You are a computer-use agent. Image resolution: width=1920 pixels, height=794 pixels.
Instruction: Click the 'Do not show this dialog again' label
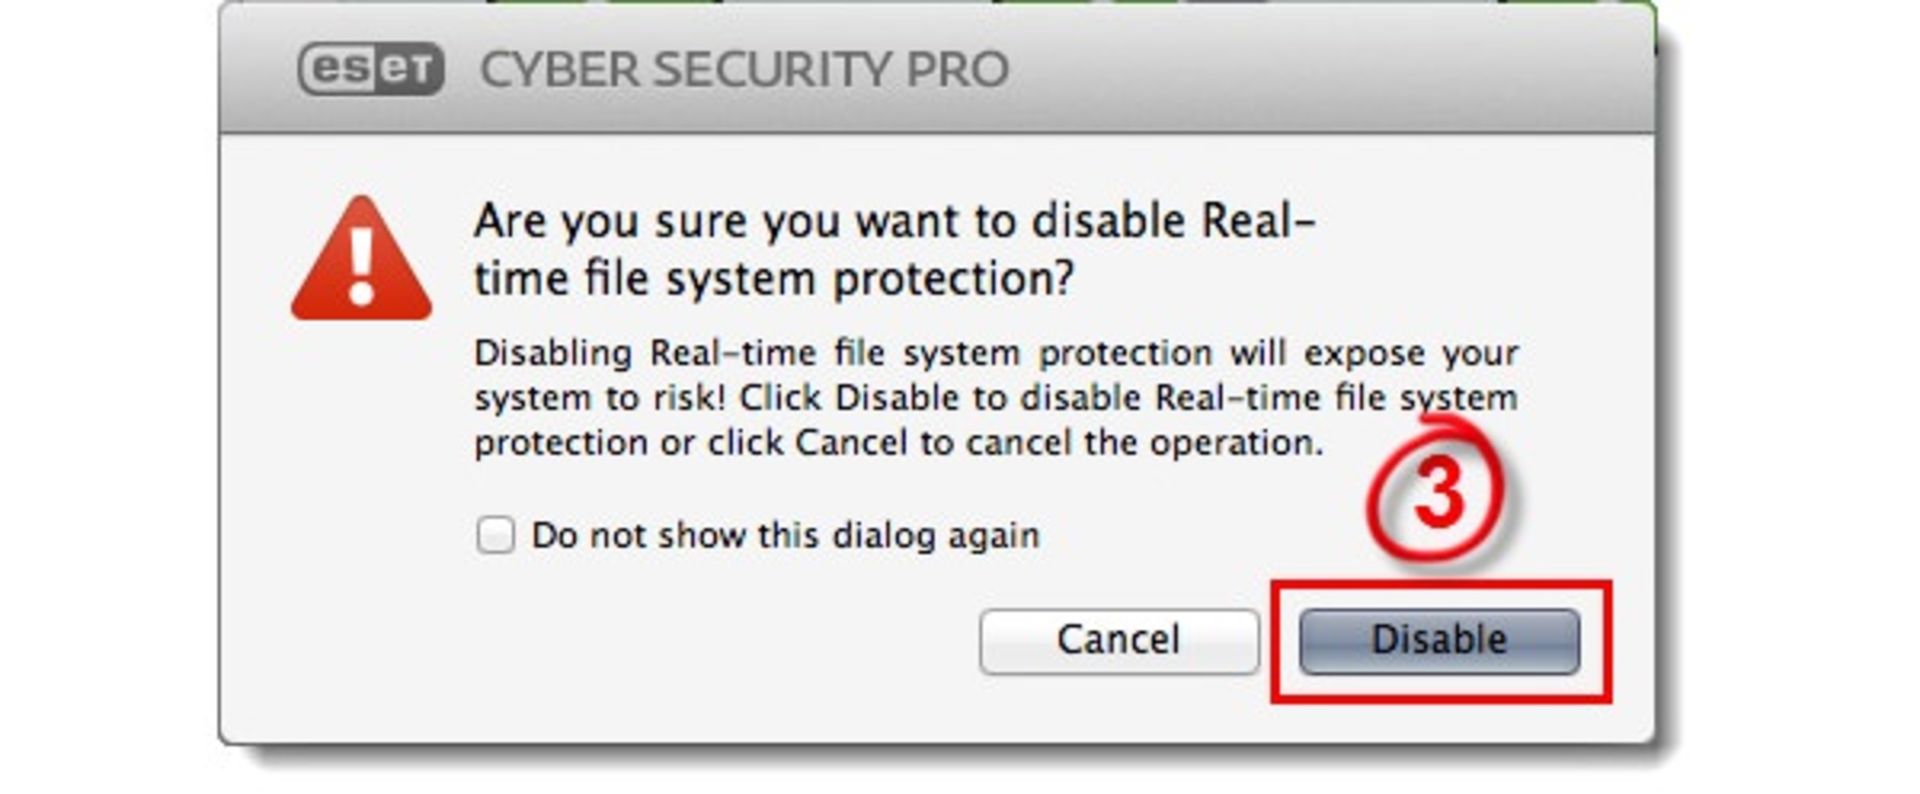click(x=785, y=535)
